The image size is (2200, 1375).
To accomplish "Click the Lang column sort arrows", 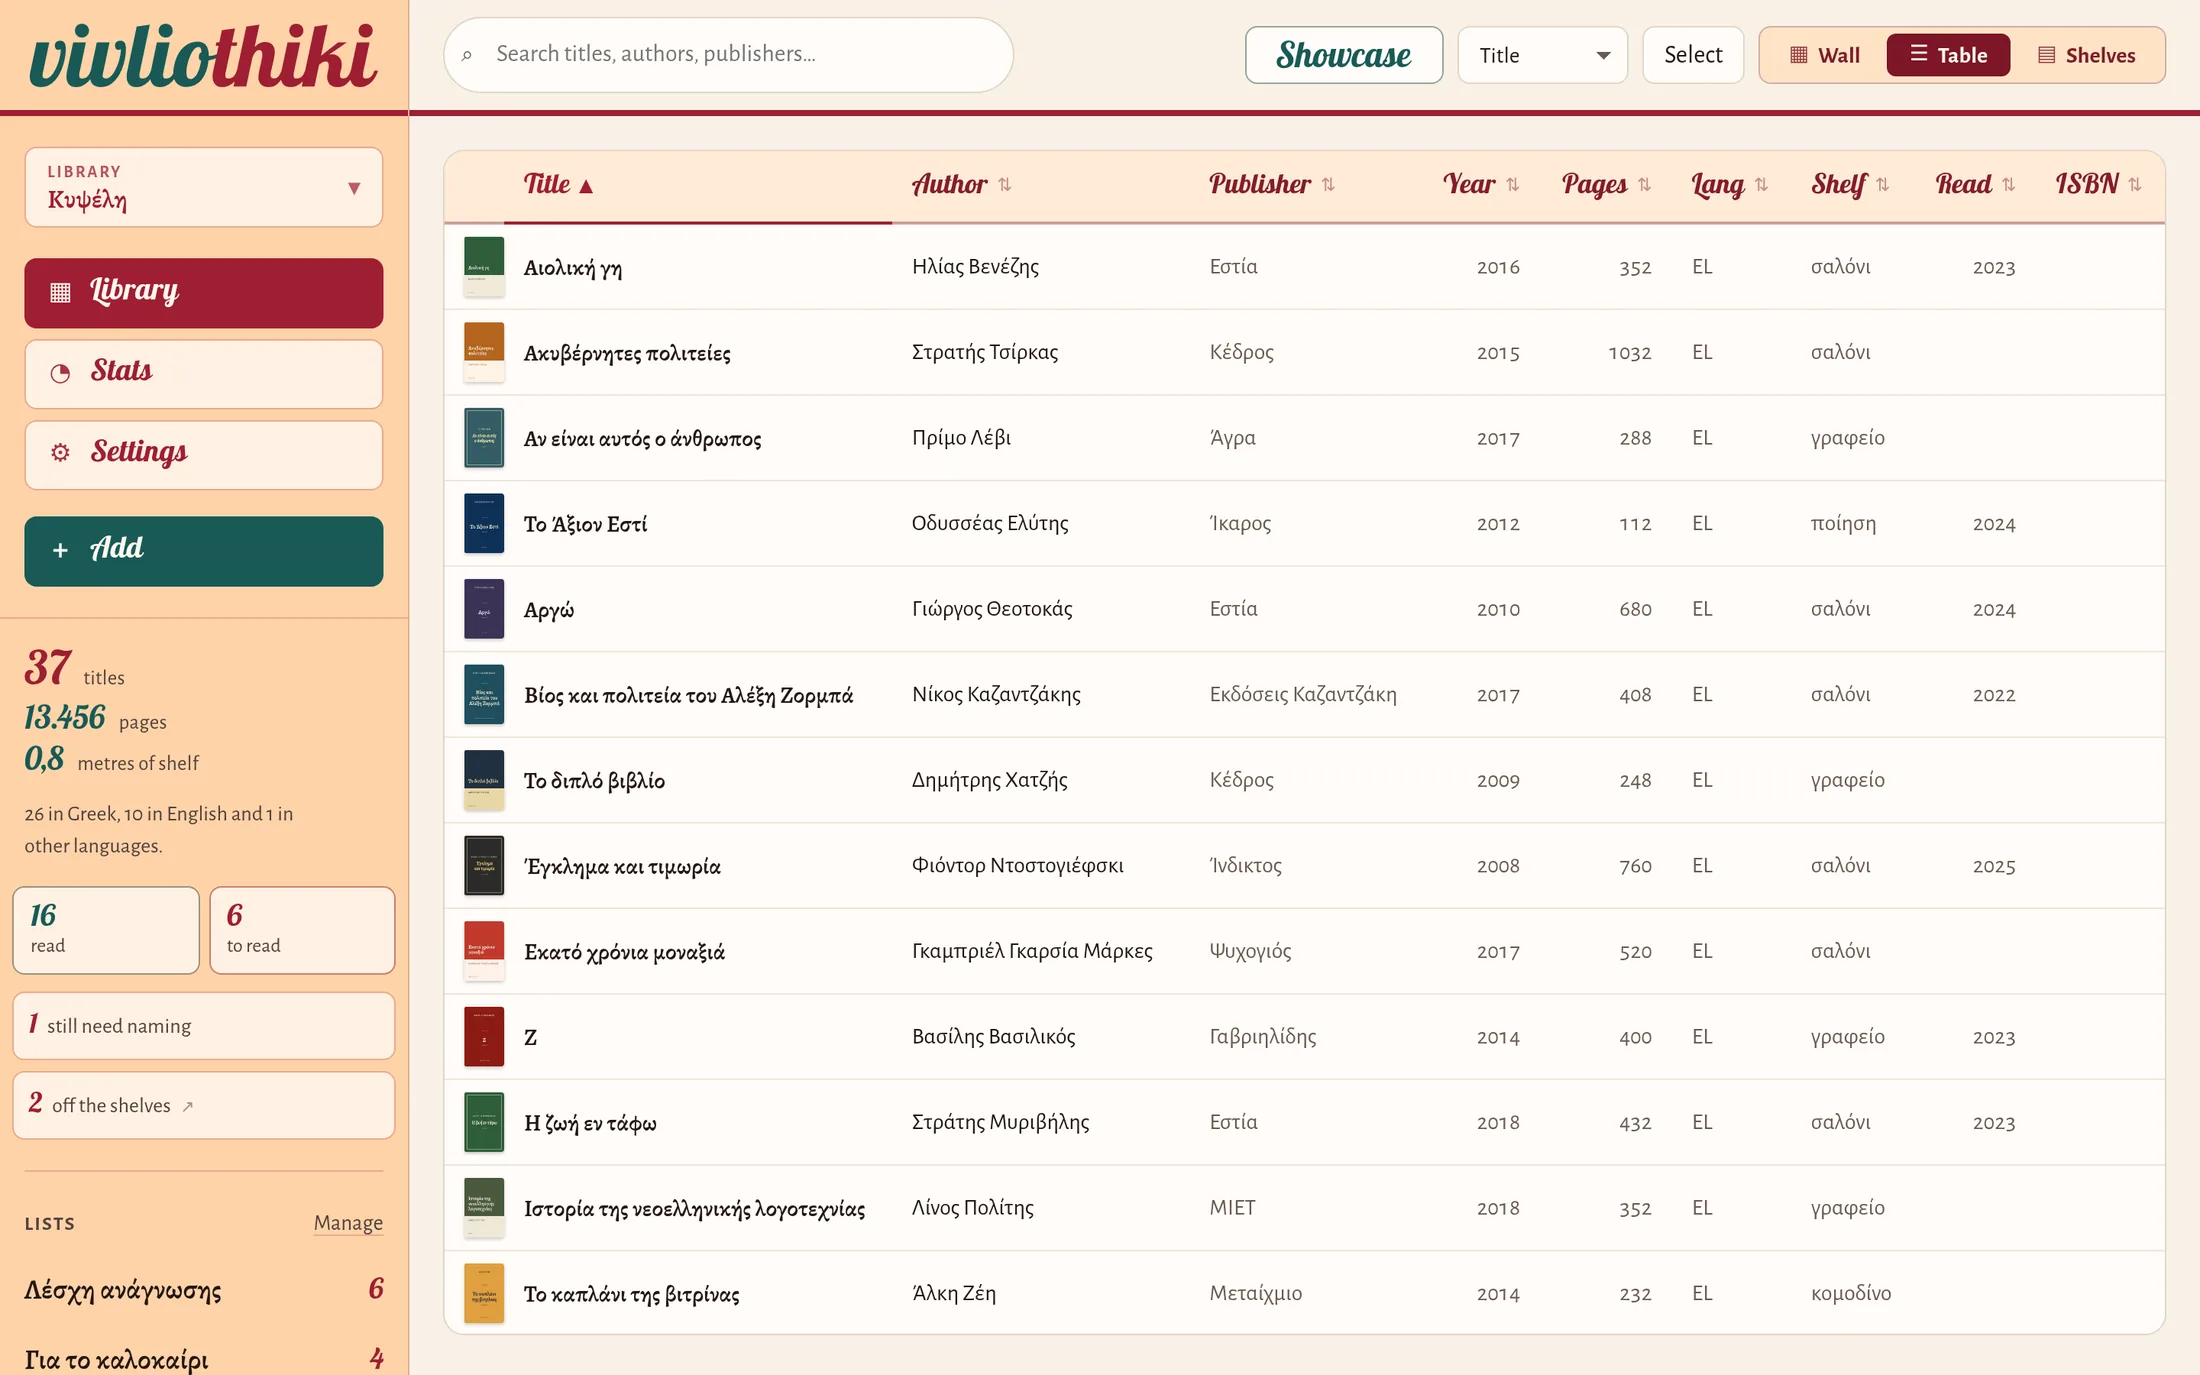I will (x=1762, y=185).
